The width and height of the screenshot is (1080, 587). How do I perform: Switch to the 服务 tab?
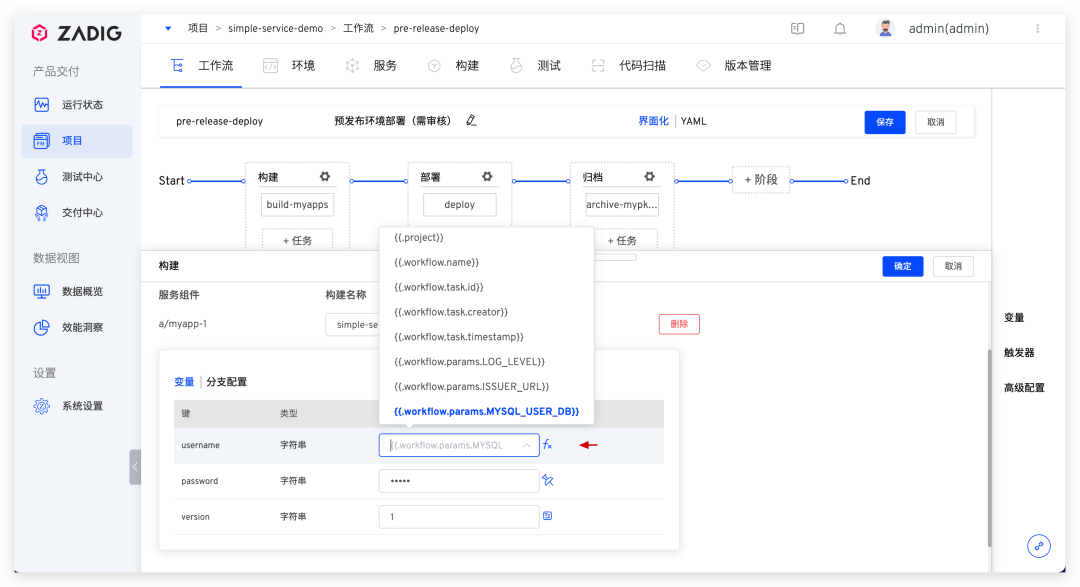click(x=371, y=65)
